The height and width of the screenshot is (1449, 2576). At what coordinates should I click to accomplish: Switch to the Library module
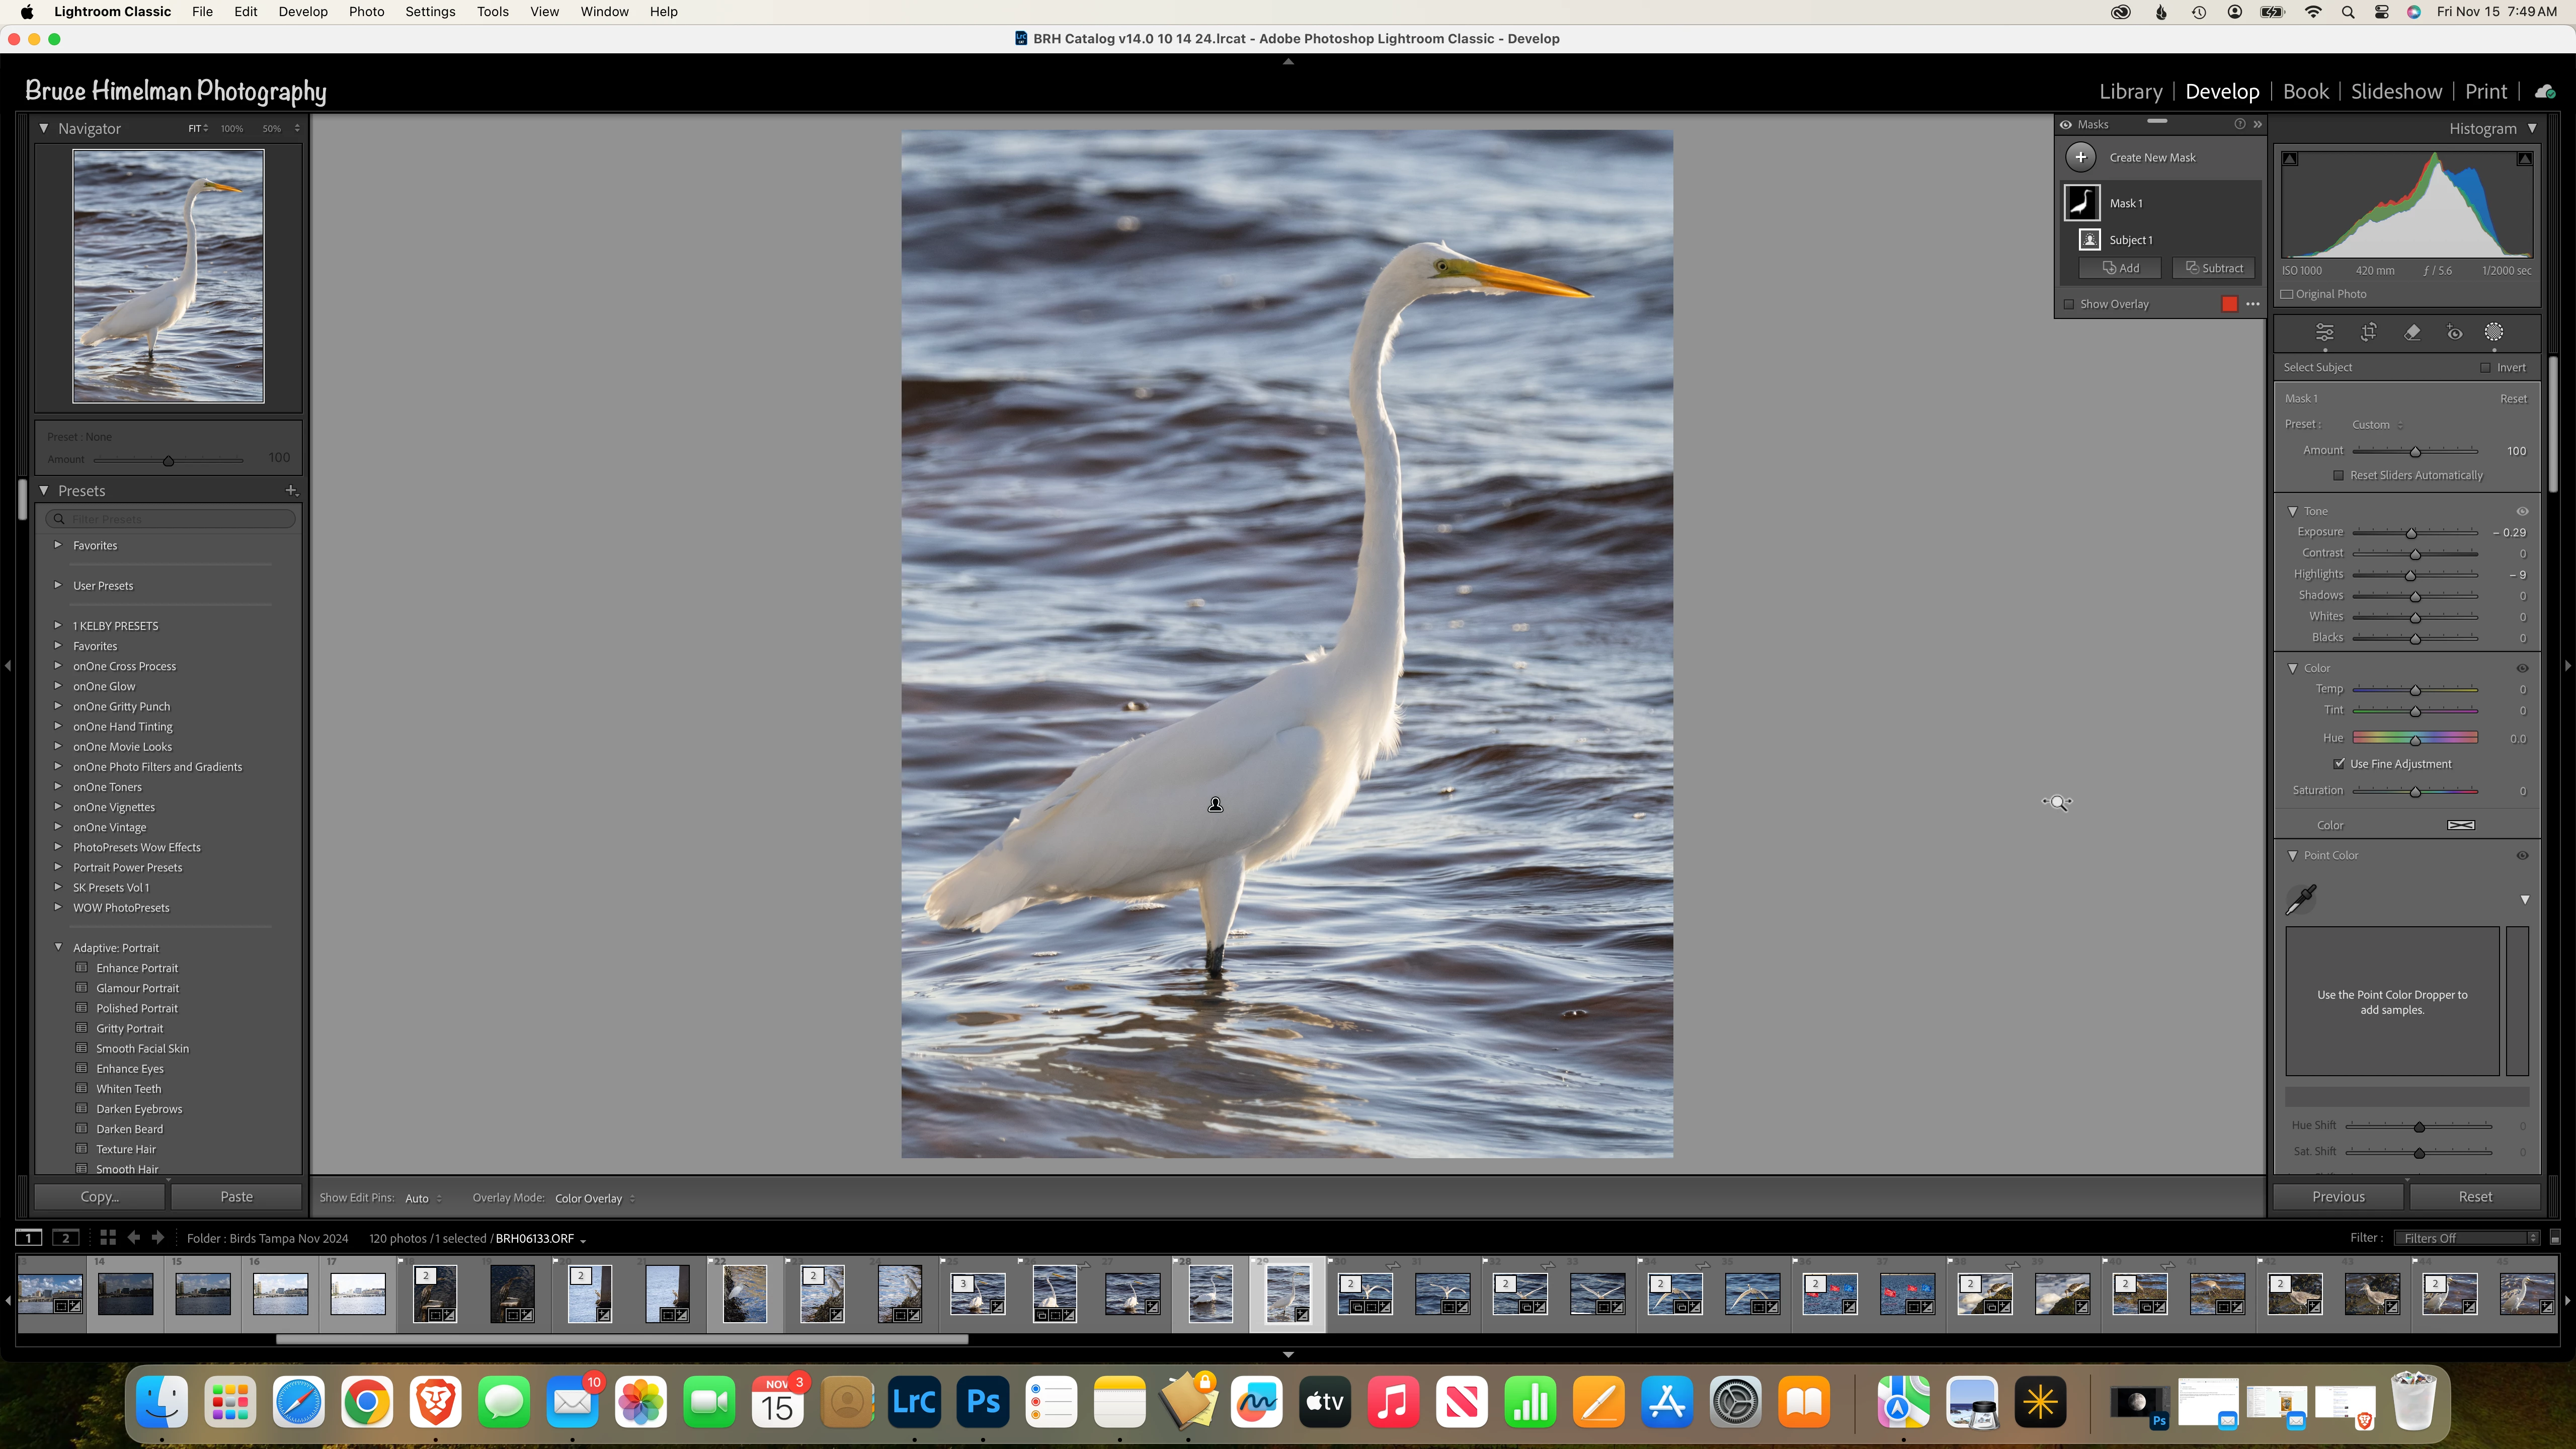(2130, 91)
